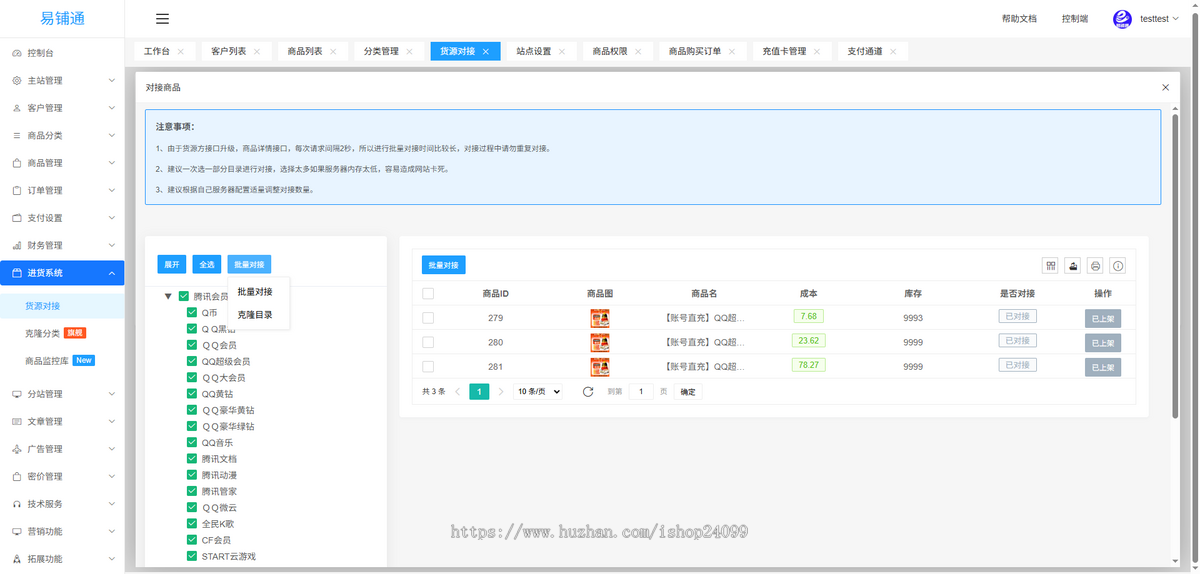
Task: Click the 广告管理 sidebar icon
Action: (17, 449)
